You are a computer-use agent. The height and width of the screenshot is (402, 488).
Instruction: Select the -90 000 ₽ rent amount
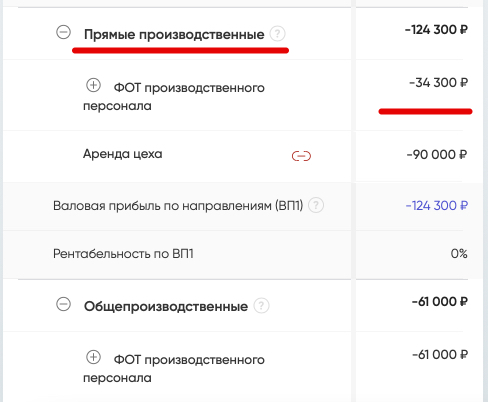pyautogui.click(x=437, y=155)
